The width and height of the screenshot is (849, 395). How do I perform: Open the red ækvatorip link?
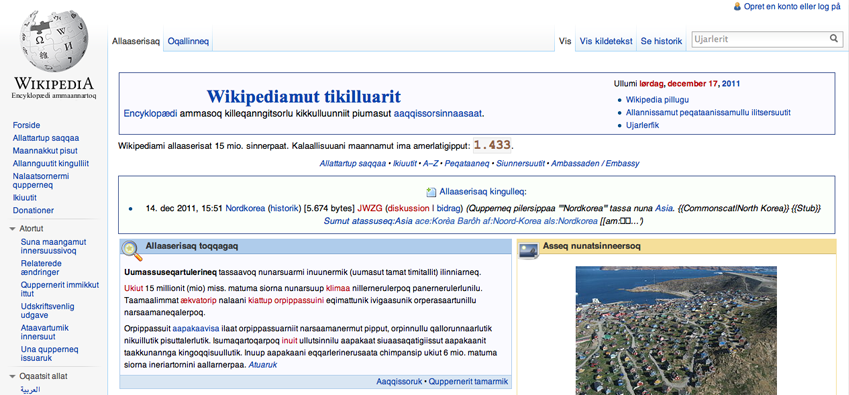[x=199, y=300]
